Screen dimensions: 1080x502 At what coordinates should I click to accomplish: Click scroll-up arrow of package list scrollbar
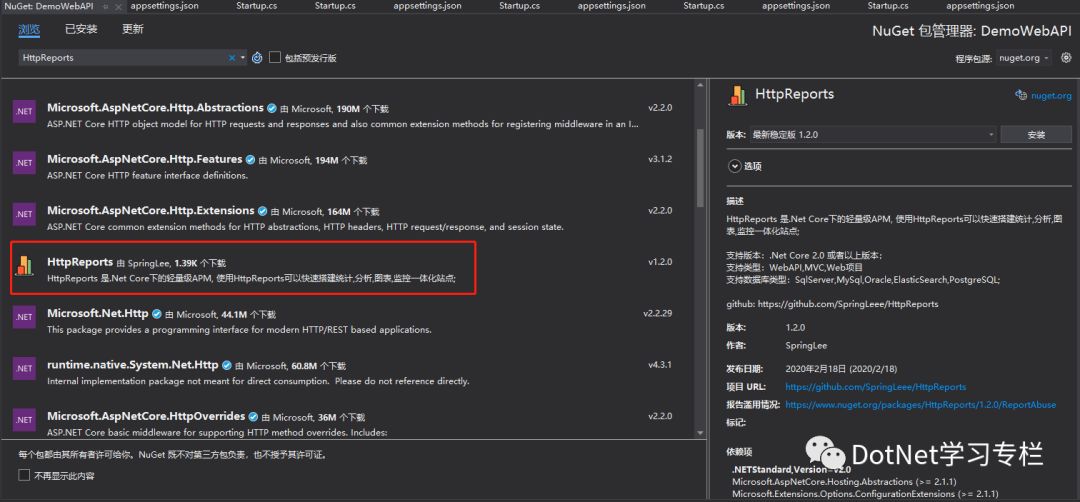point(700,84)
